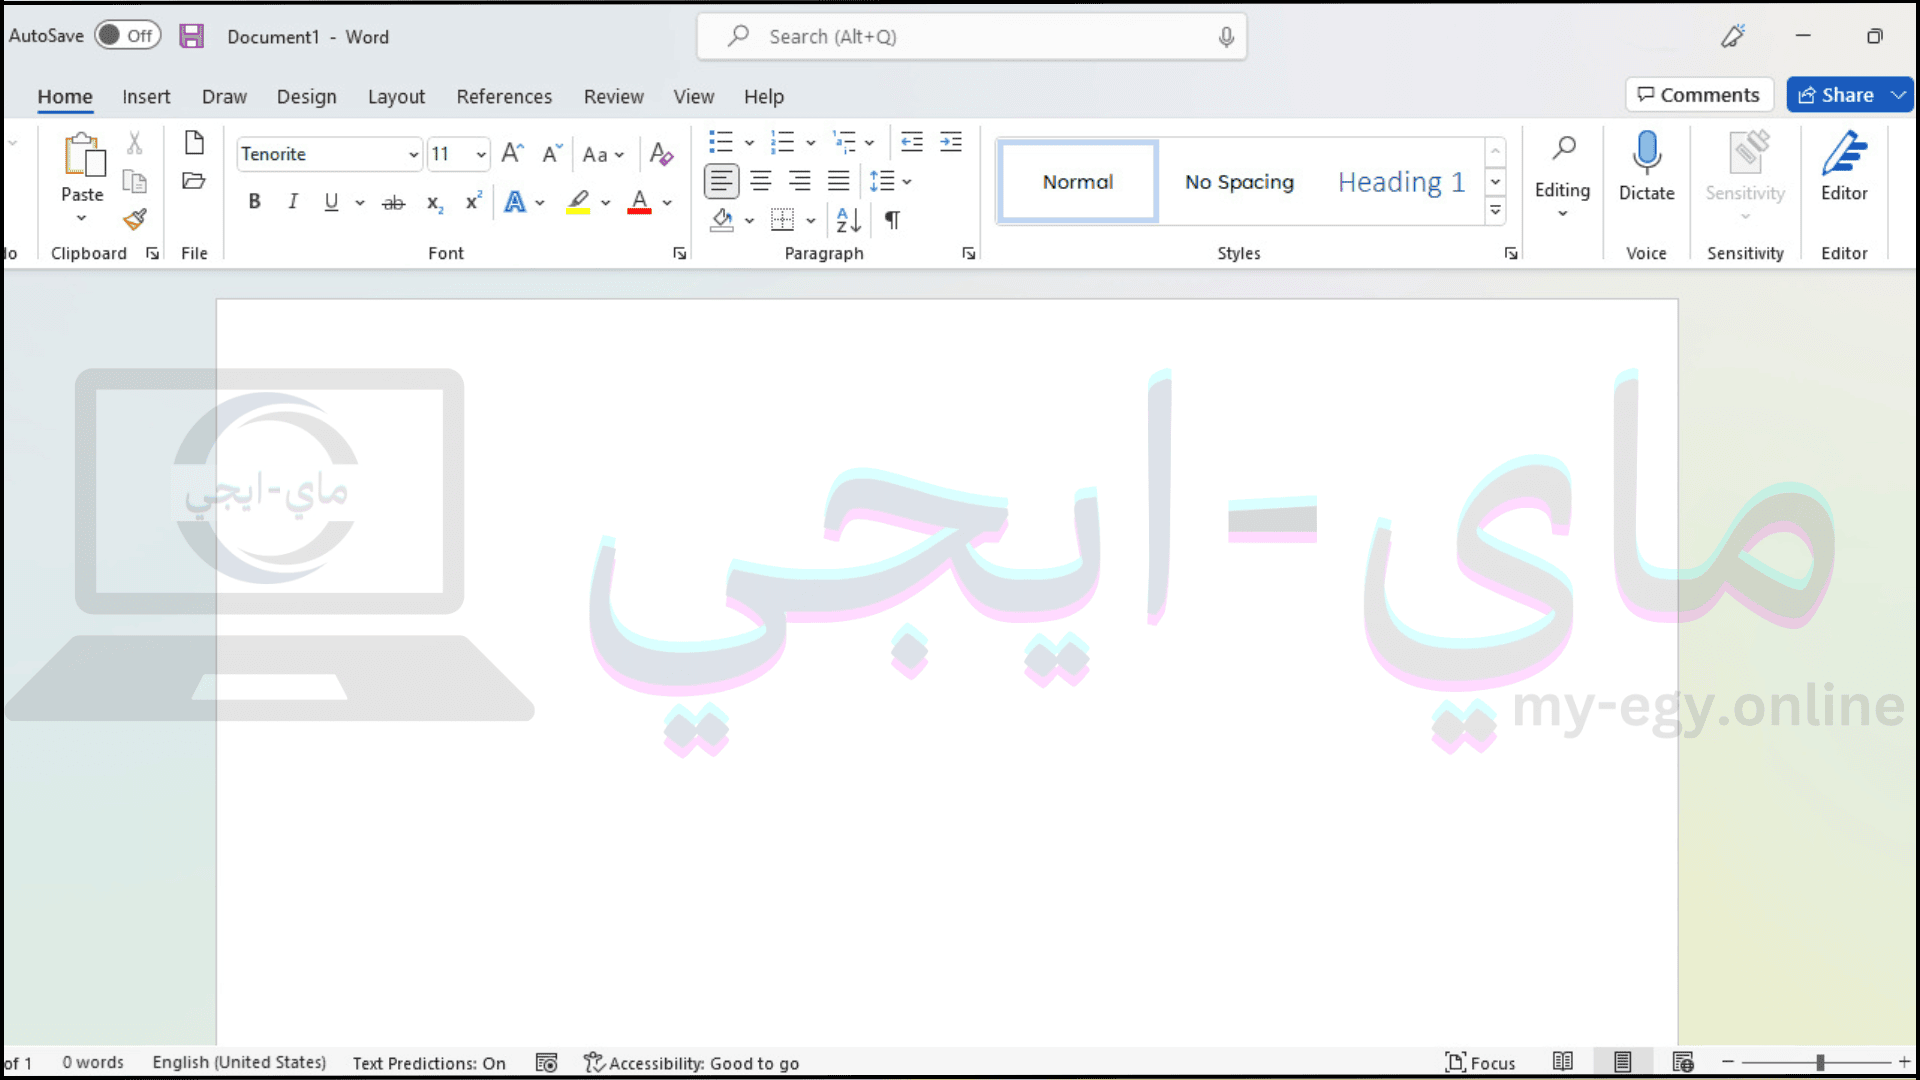Apply the Heading 1 style
Viewport: 1920px width, 1080px height.
(x=1401, y=181)
